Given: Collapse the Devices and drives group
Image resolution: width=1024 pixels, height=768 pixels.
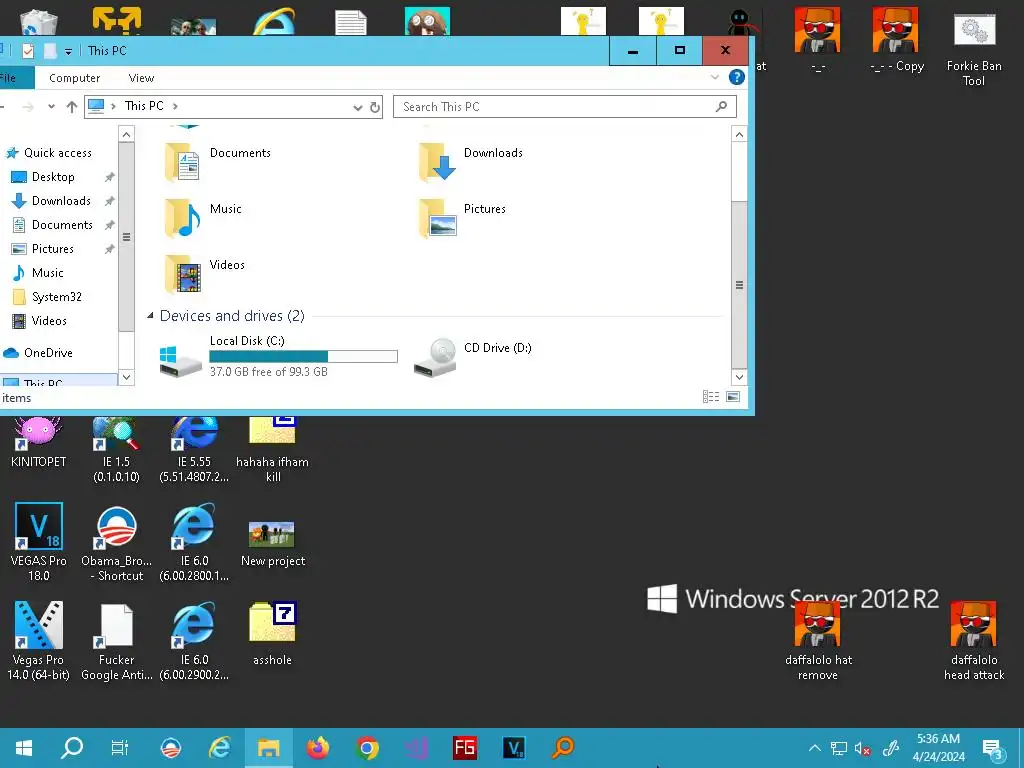Looking at the screenshot, I should 150,315.
